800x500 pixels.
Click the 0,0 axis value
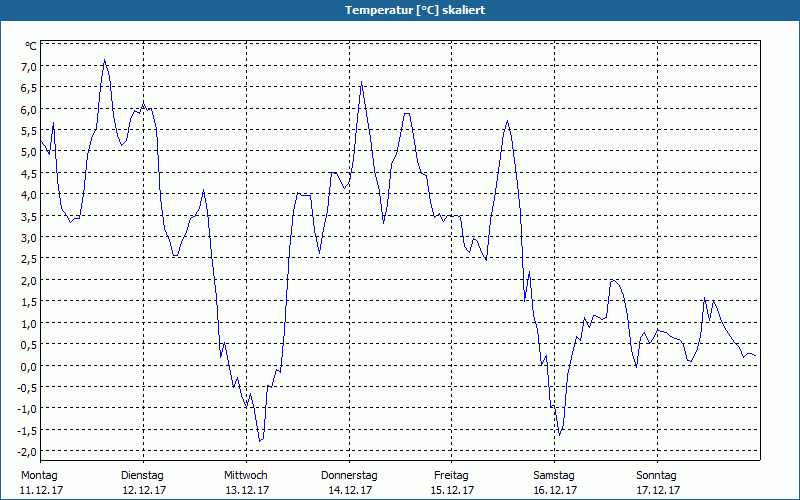click(x=29, y=366)
